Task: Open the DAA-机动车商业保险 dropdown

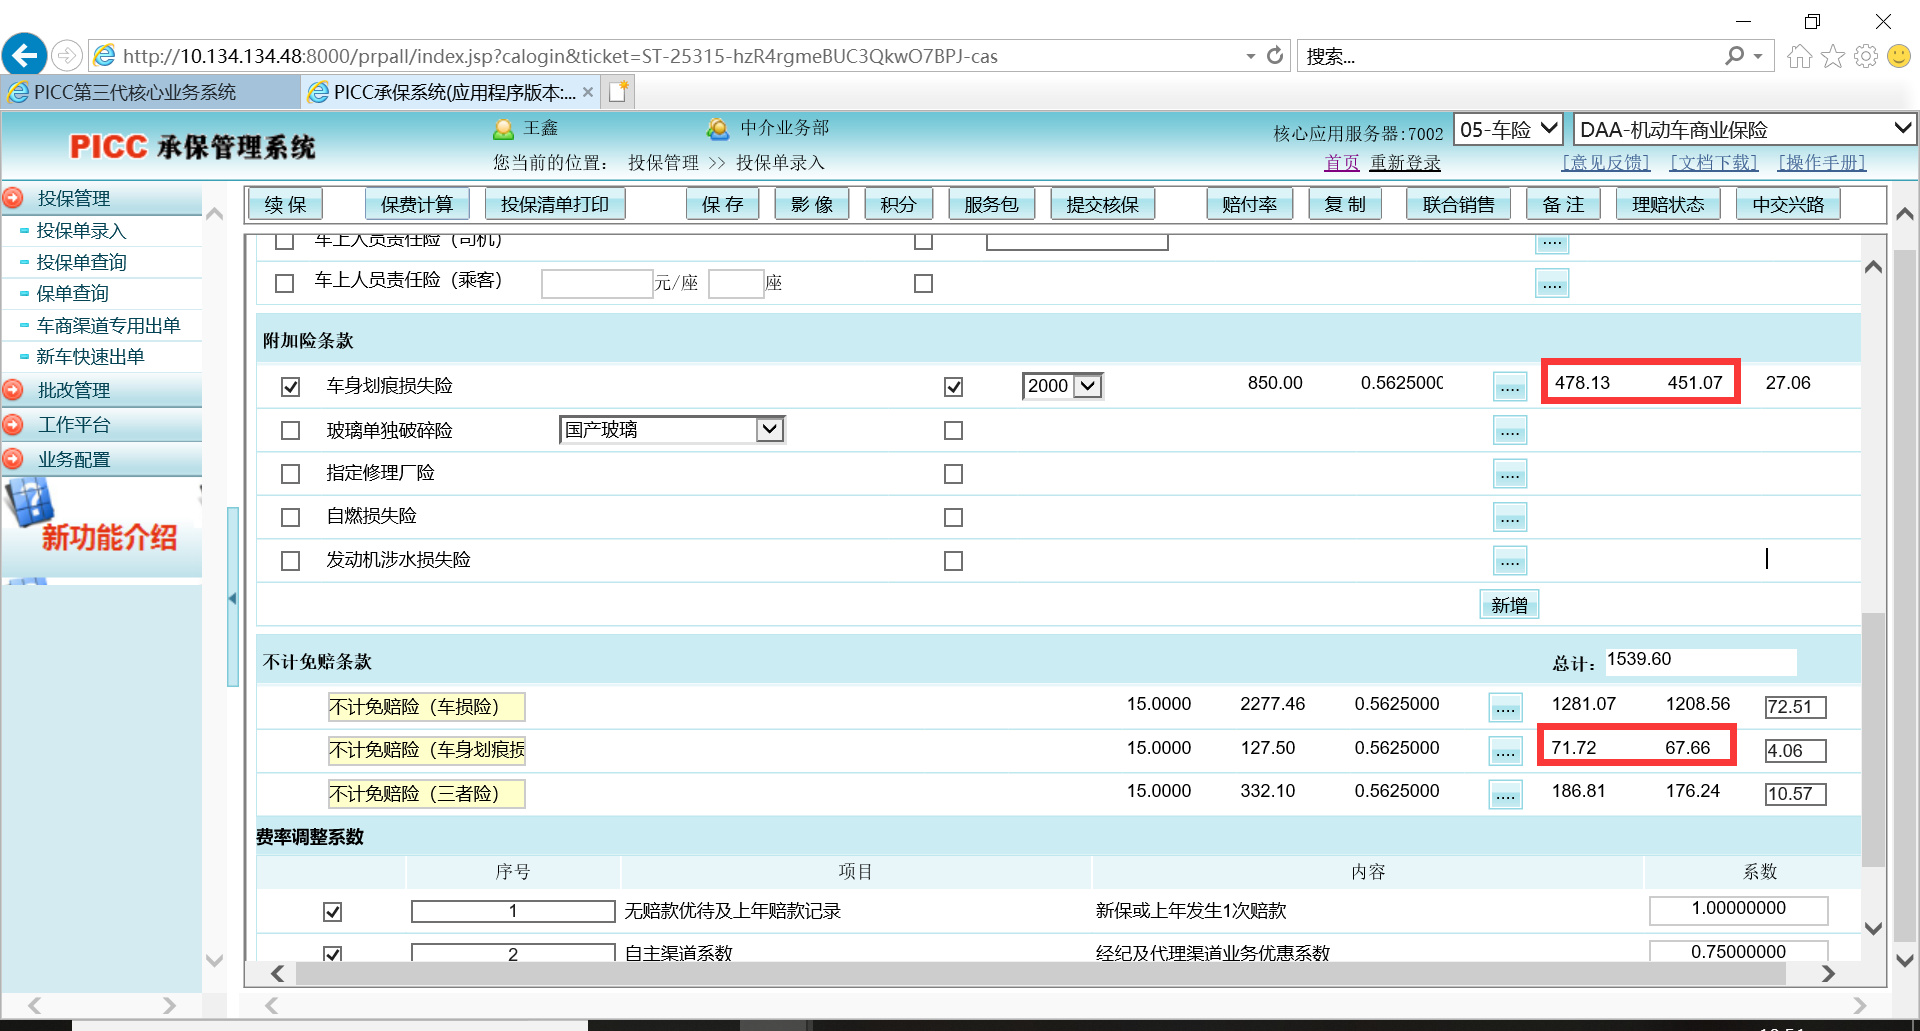Action: 1902,129
